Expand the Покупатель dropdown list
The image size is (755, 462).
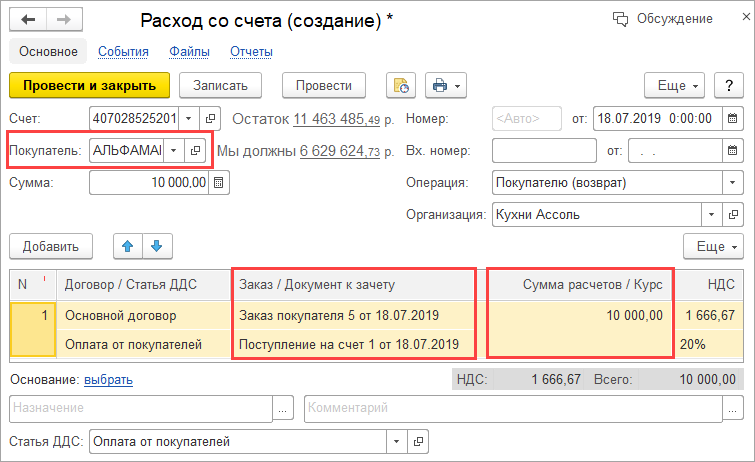click(x=174, y=150)
